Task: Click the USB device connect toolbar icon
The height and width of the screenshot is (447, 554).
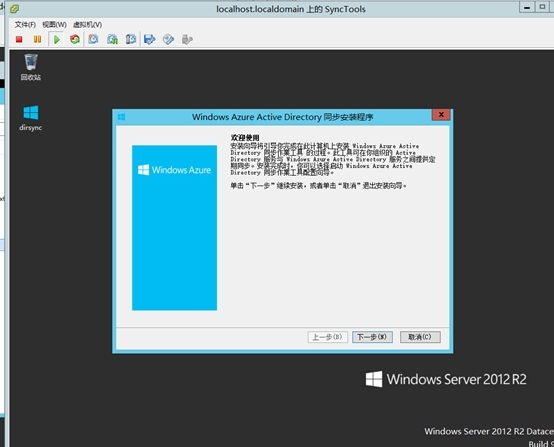Action: pyautogui.click(x=187, y=39)
